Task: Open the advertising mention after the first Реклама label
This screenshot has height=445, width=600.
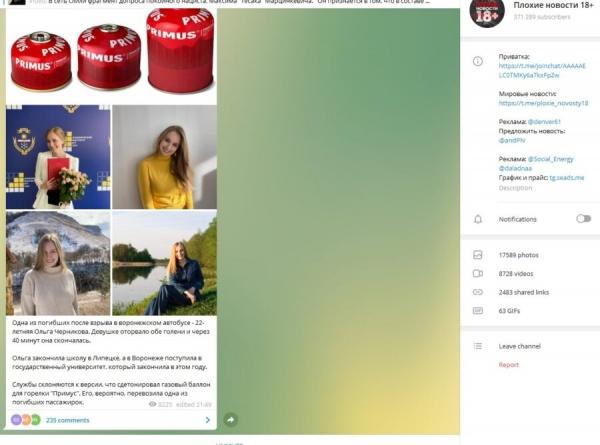Action: [x=544, y=122]
